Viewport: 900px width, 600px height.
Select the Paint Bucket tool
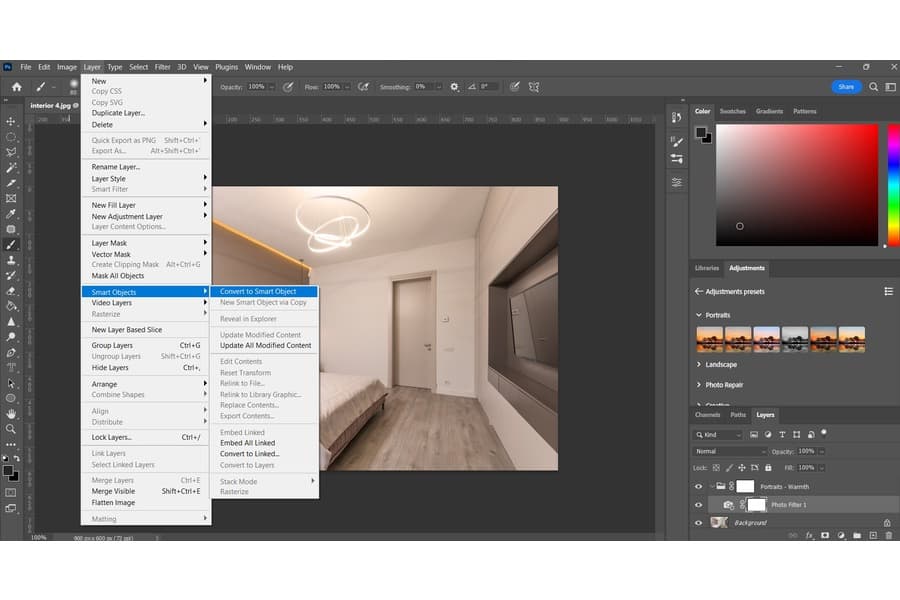click(x=11, y=306)
